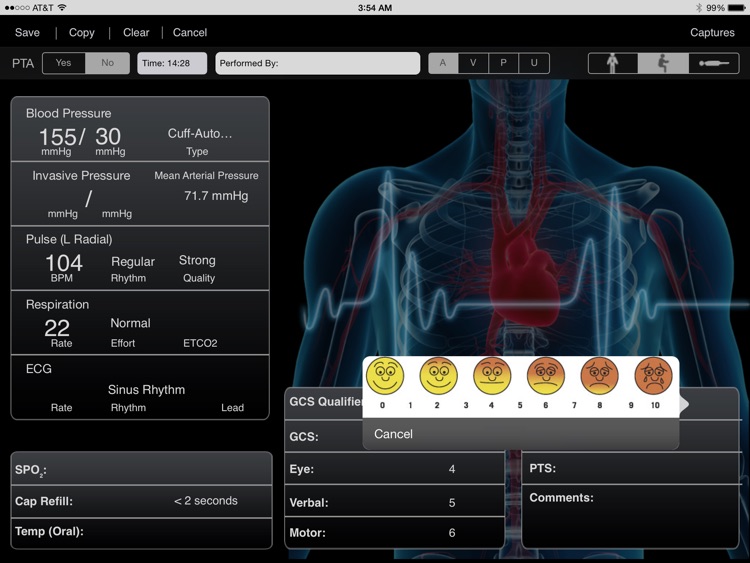
Task: Edit diastolic pressure value 30
Action: click(108, 137)
